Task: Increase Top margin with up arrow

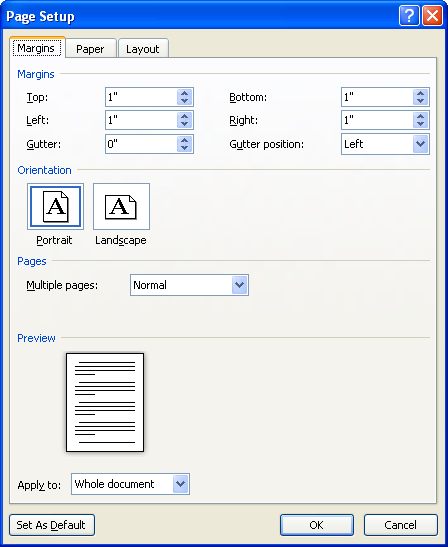Action: click(185, 93)
